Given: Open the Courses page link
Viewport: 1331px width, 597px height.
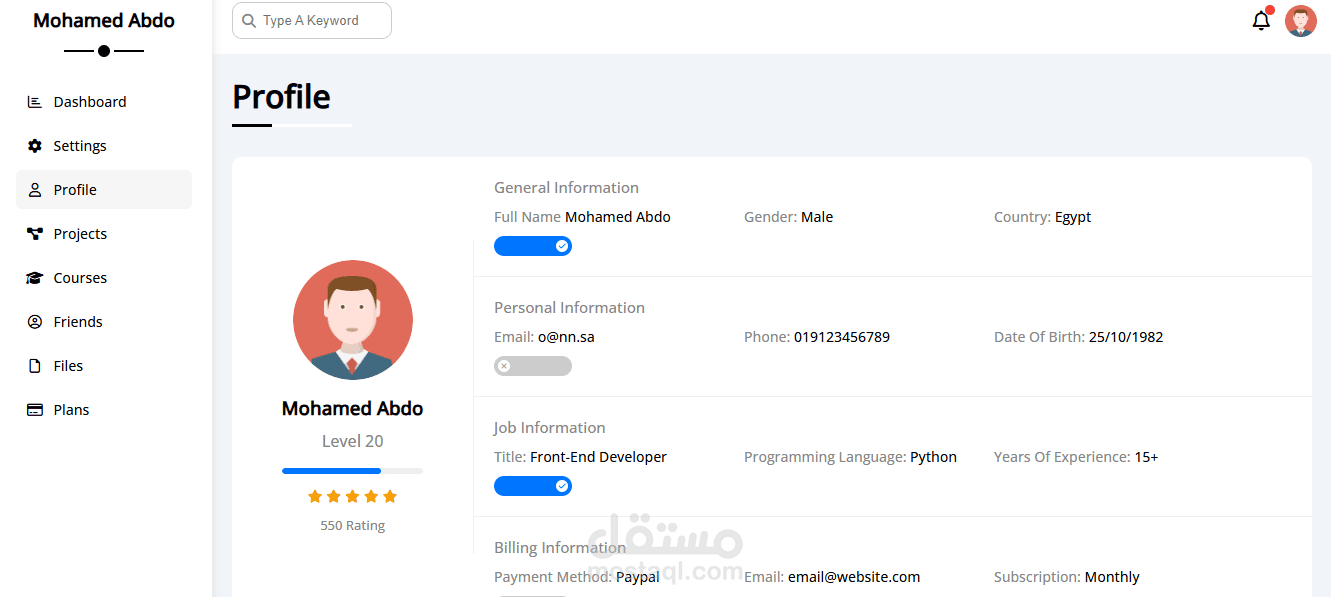Looking at the screenshot, I should pyautogui.click(x=80, y=278).
